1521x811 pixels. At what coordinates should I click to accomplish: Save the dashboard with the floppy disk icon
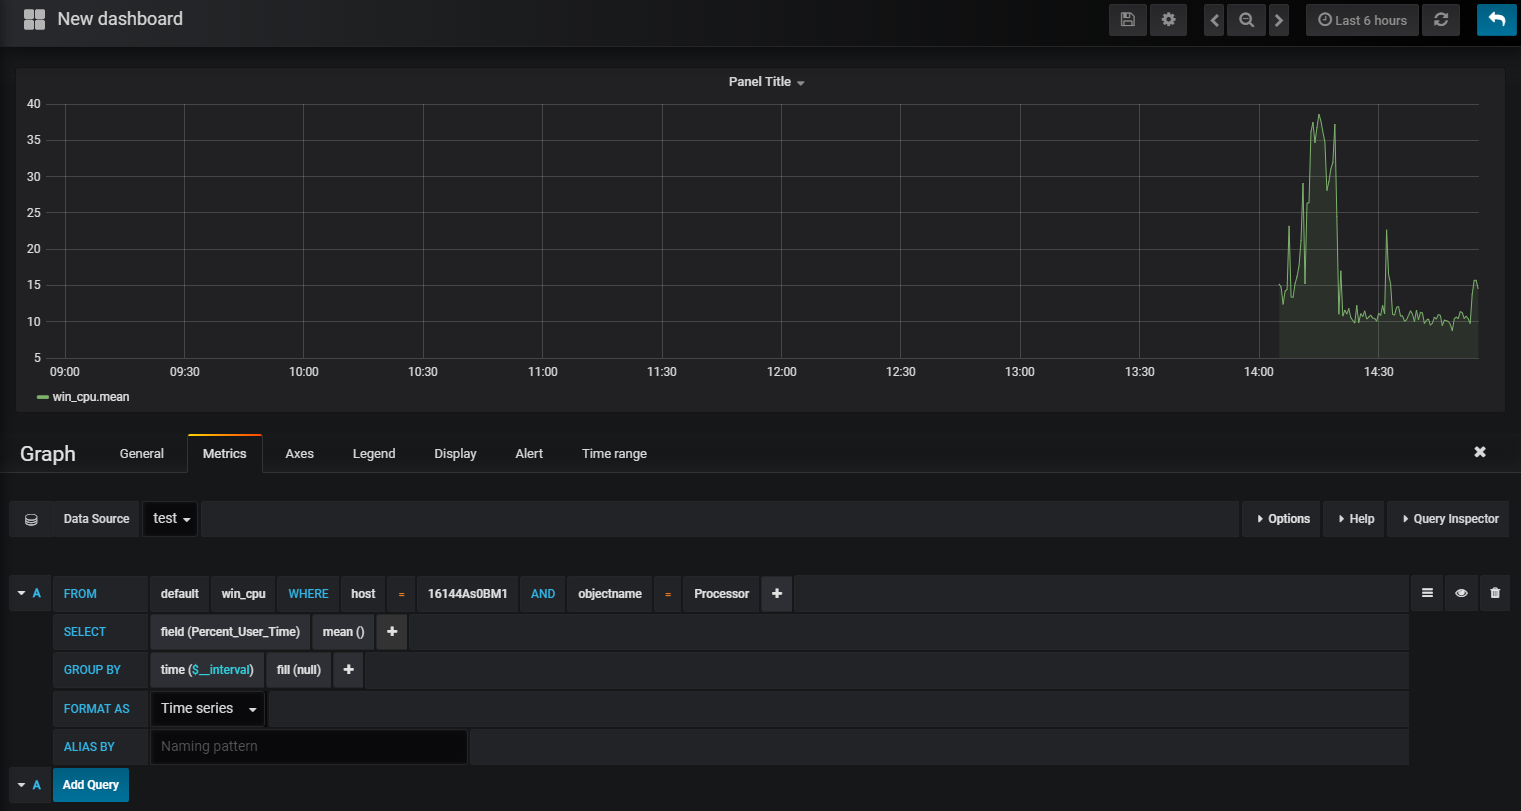tap(1128, 20)
